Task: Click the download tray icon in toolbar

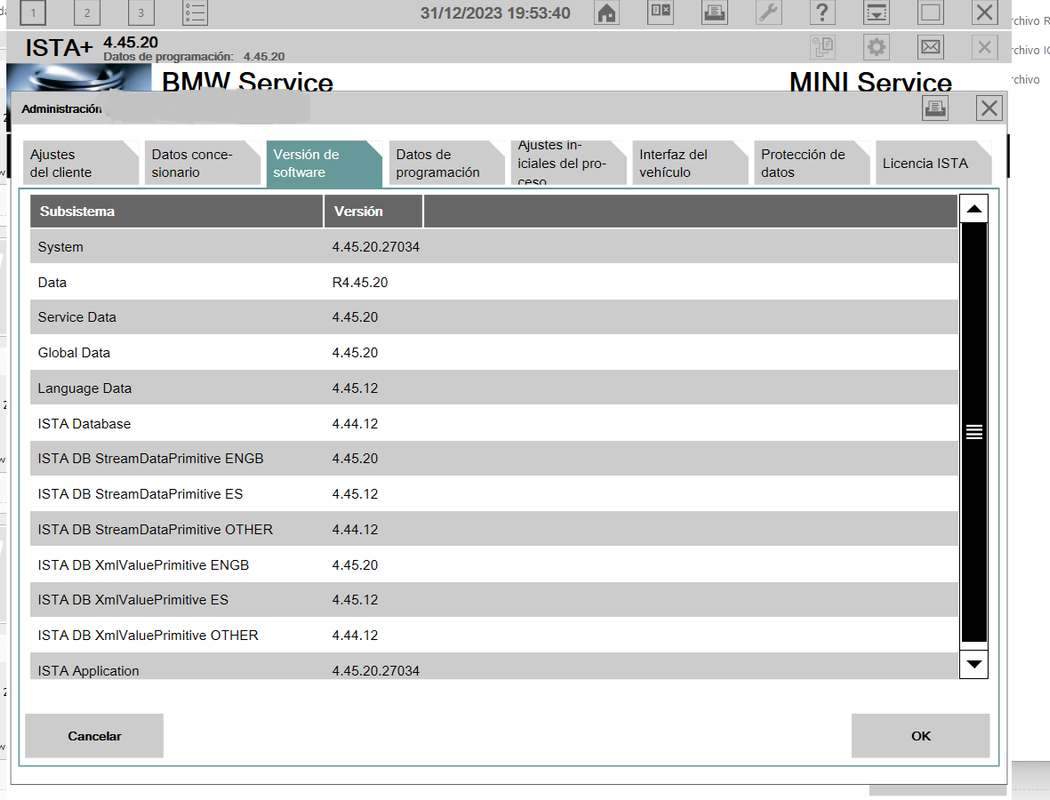Action: [x=877, y=12]
